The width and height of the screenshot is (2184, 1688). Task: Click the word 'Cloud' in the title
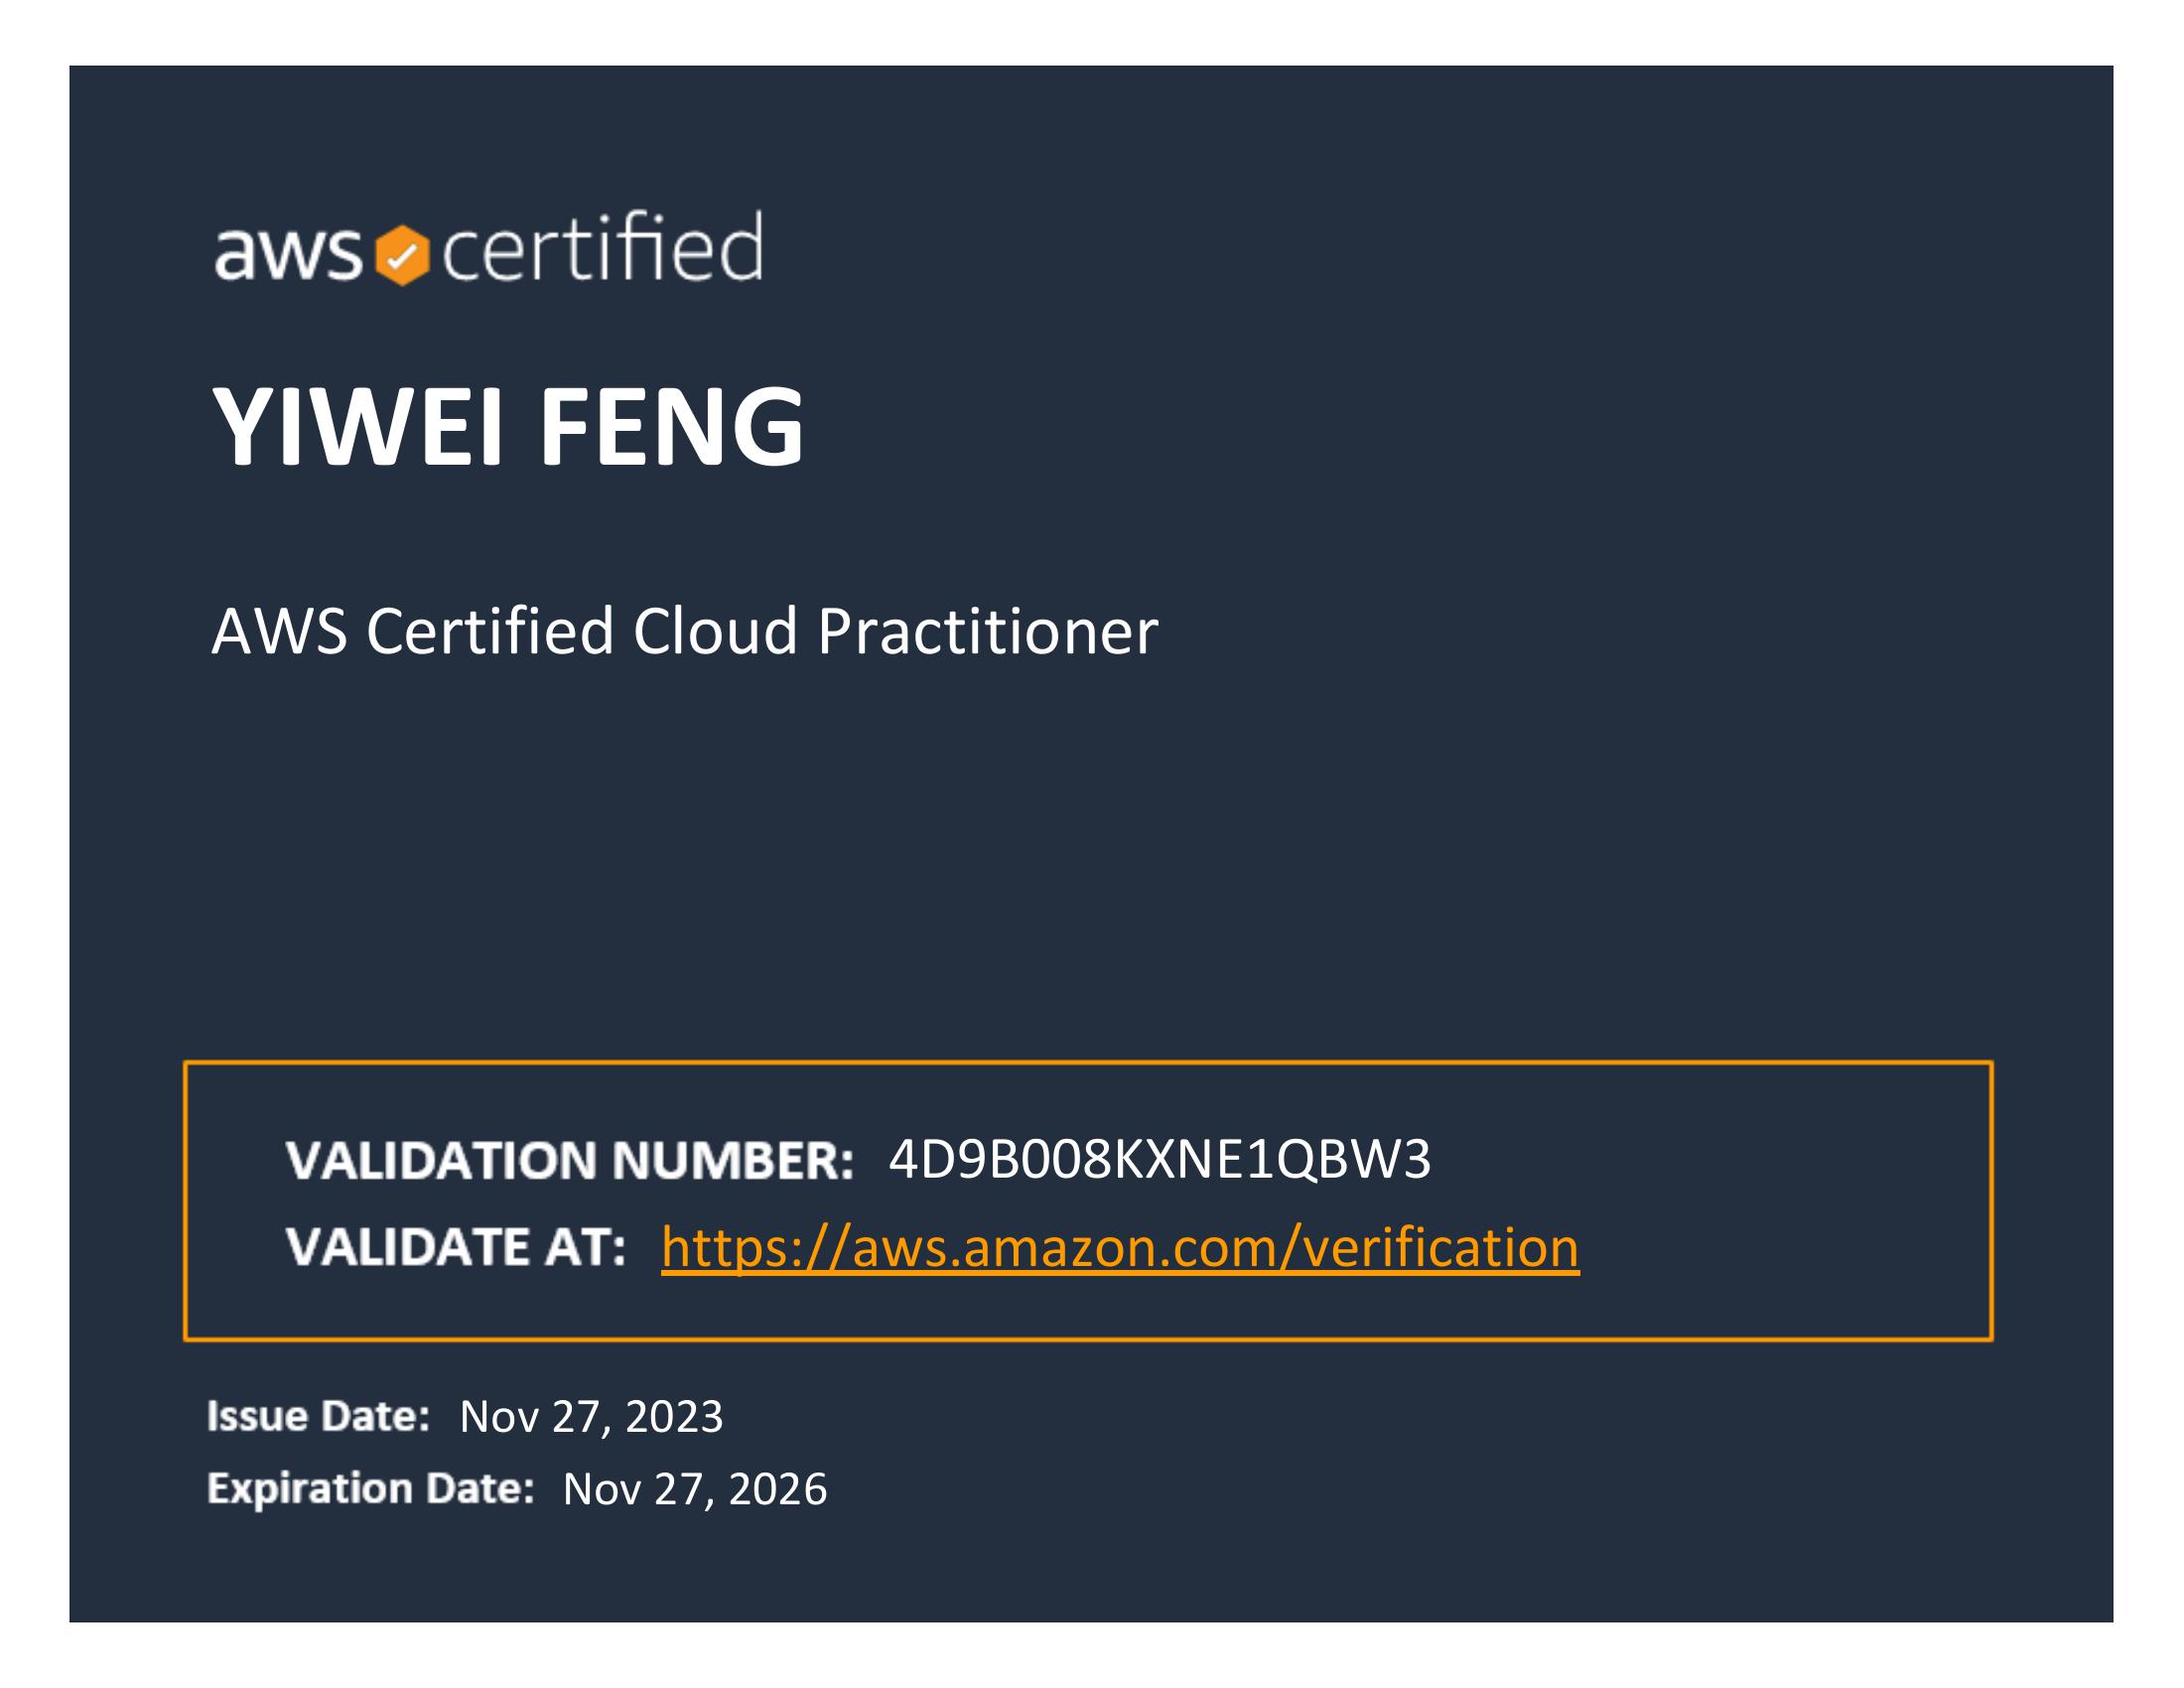(x=715, y=631)
